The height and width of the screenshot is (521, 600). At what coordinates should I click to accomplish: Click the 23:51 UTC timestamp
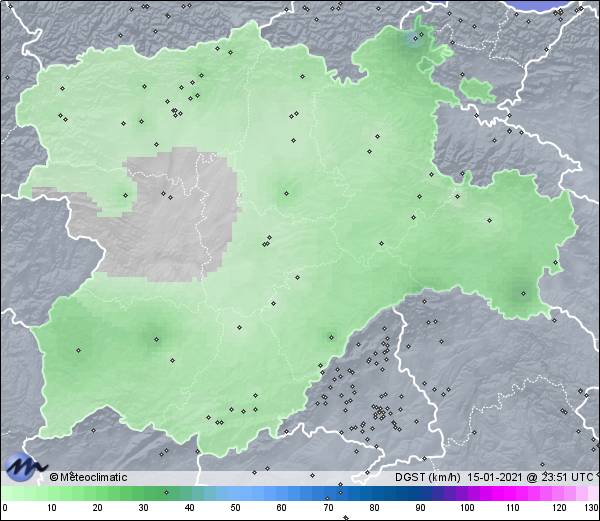pyautogui.click(x=566, y=477)
